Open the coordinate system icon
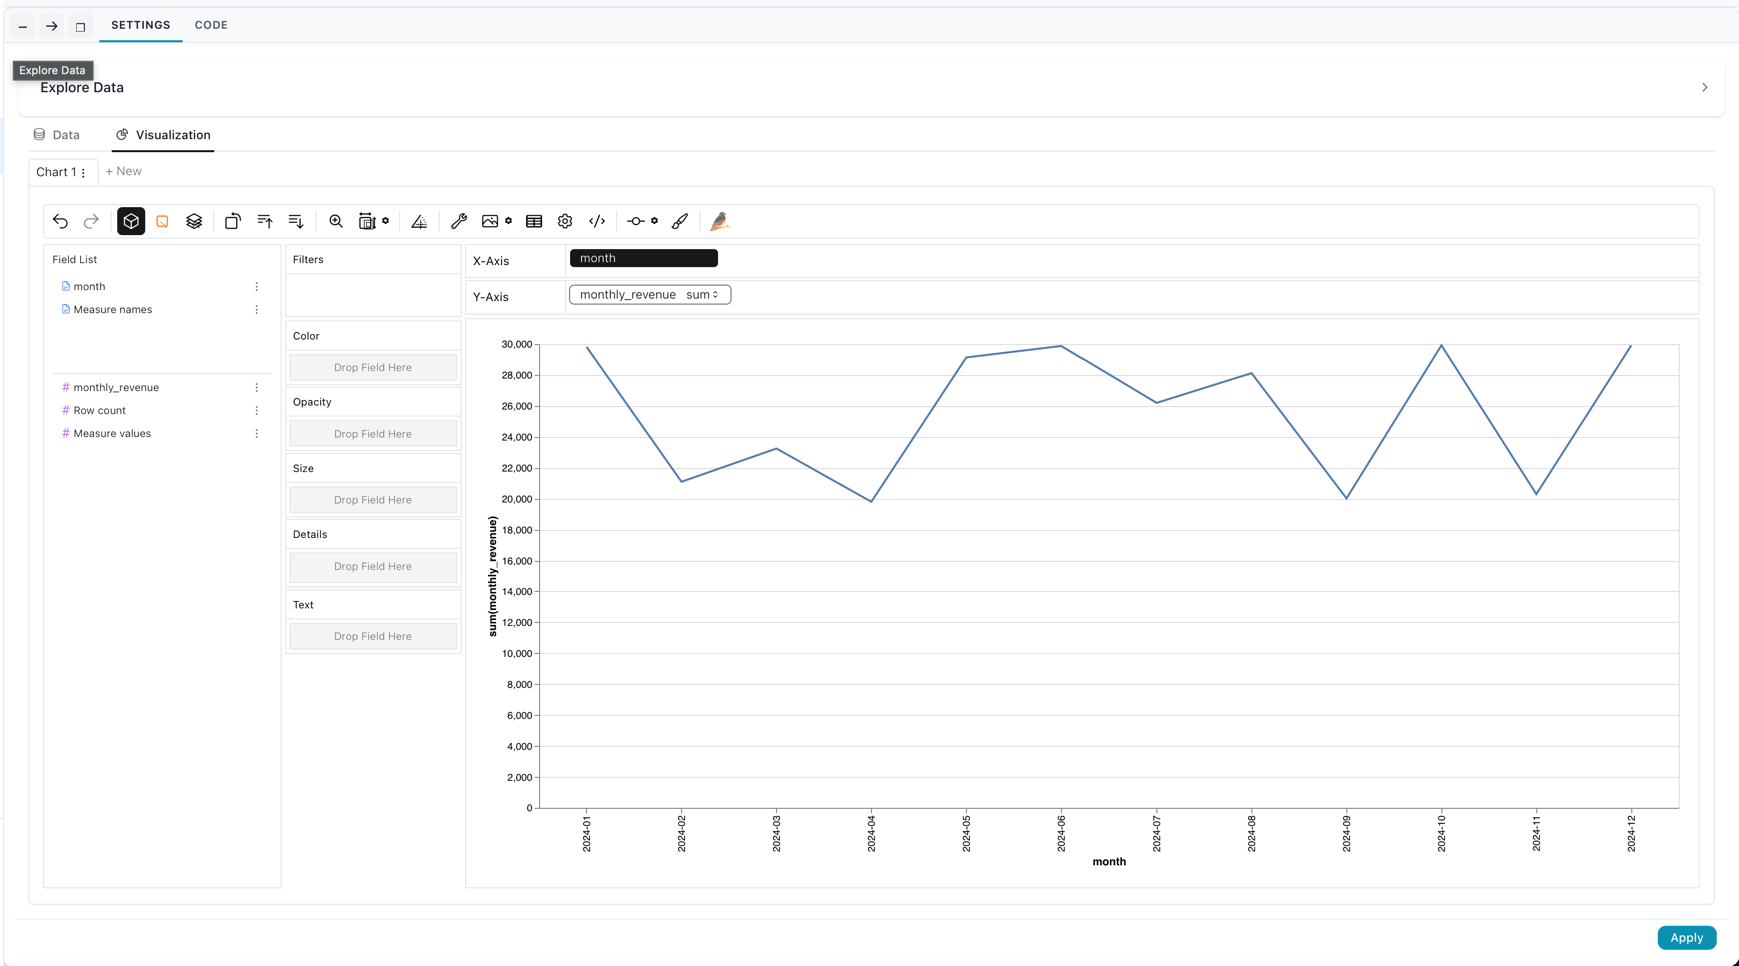Image resolution: width=1739 pixels, height=966 pixels. [419, 221]
